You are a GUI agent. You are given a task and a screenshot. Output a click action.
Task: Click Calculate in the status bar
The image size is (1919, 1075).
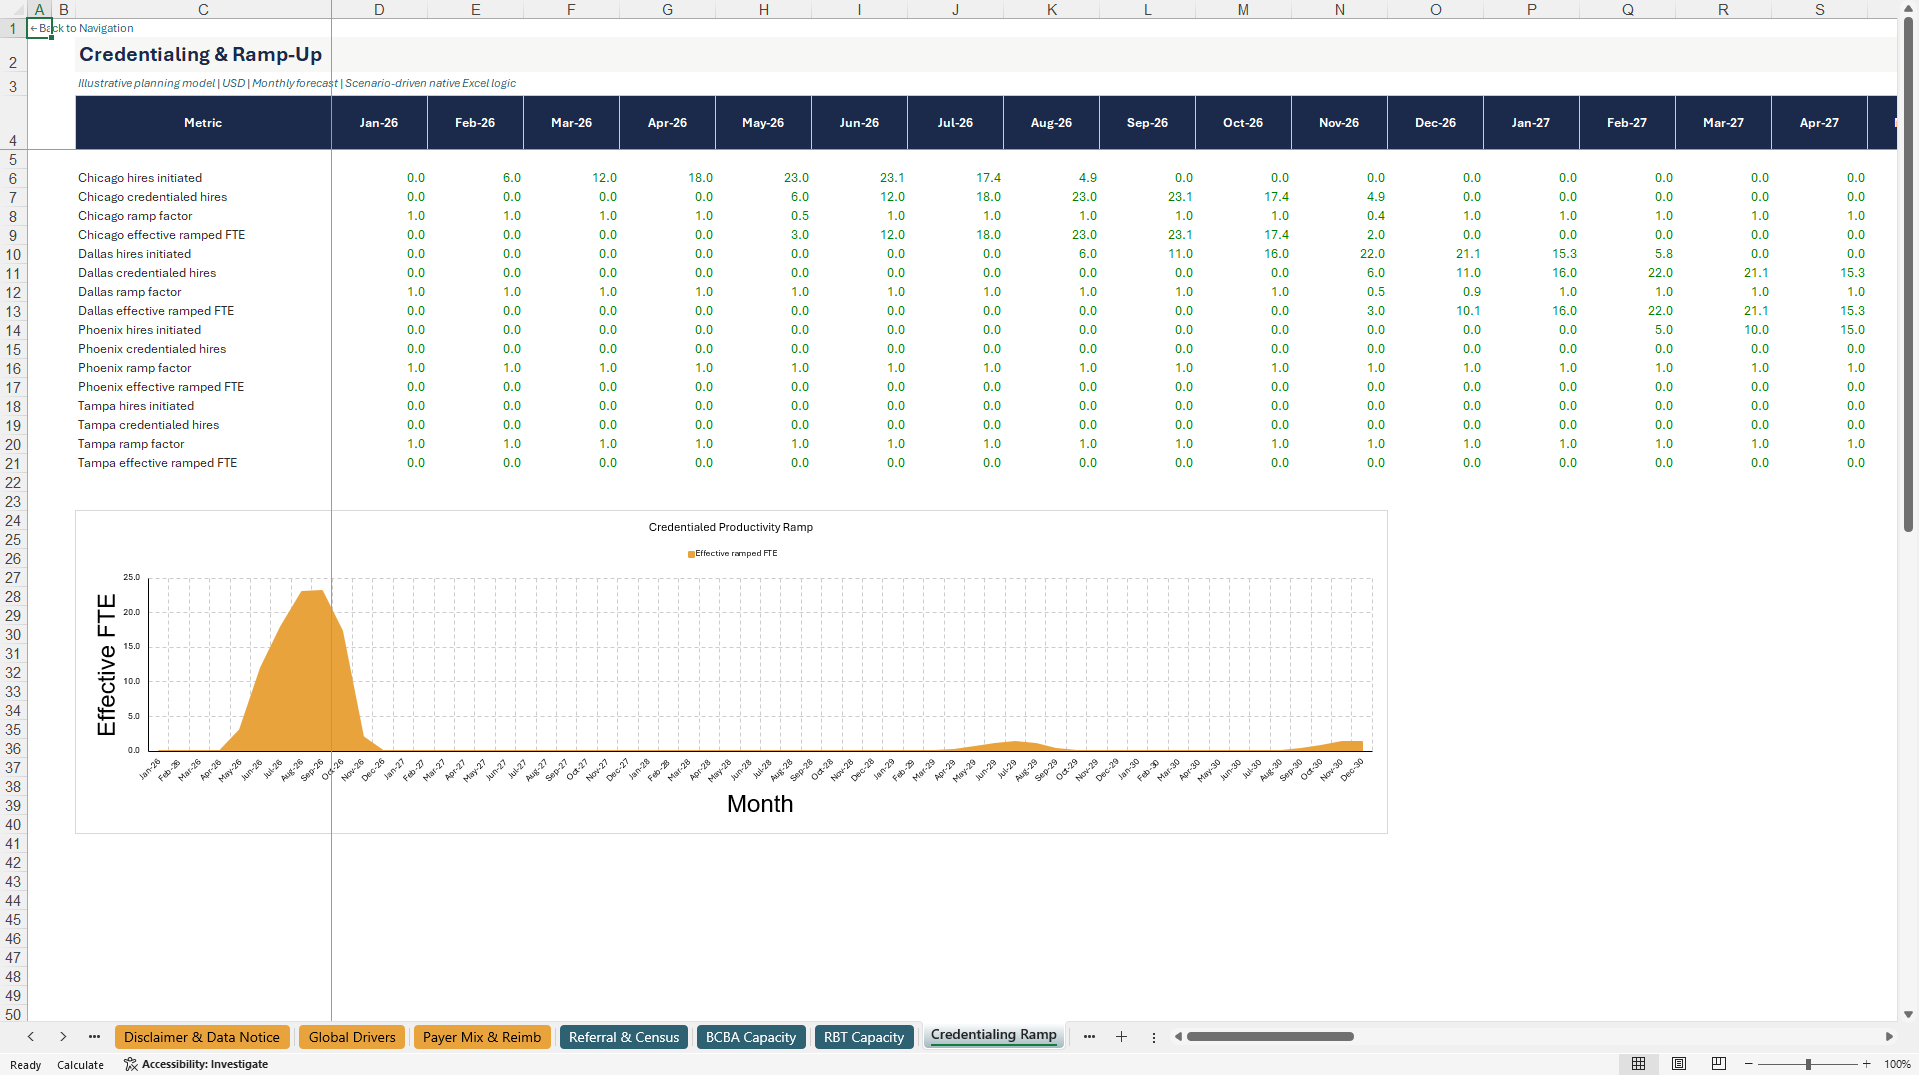pos(80,1064)
